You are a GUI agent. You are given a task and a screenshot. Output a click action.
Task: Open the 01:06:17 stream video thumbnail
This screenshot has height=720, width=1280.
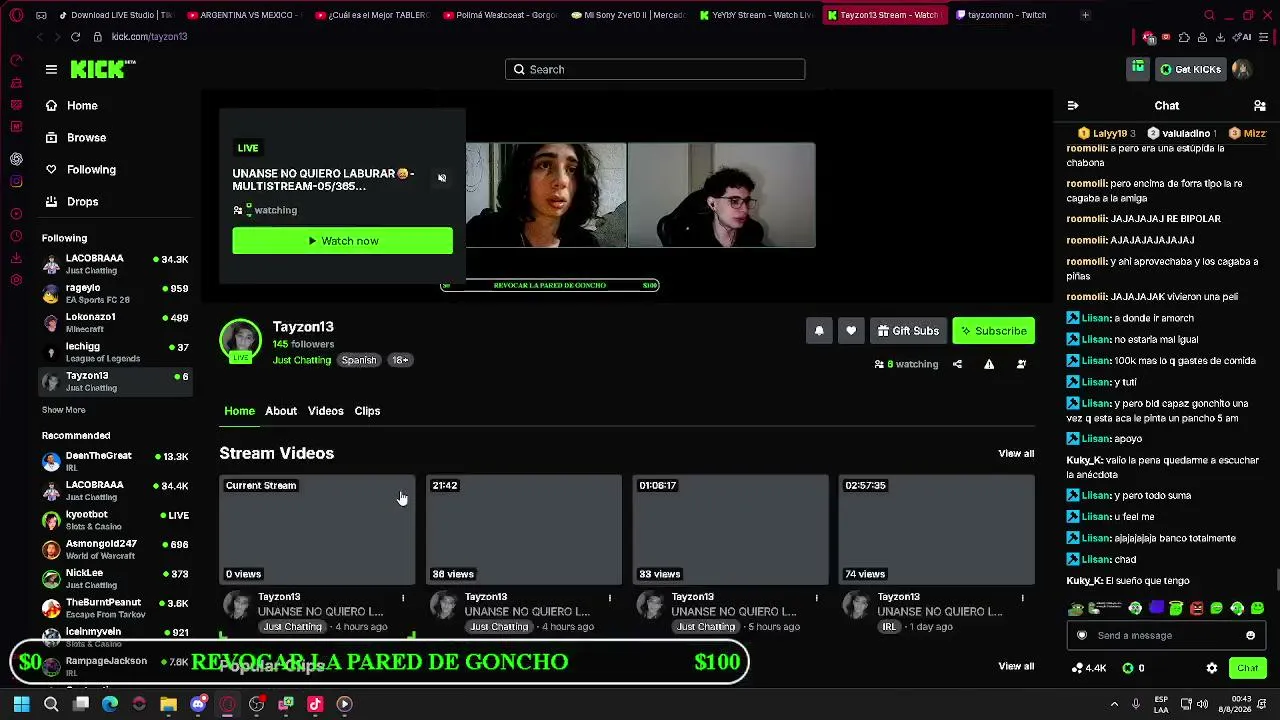(730, 529)
